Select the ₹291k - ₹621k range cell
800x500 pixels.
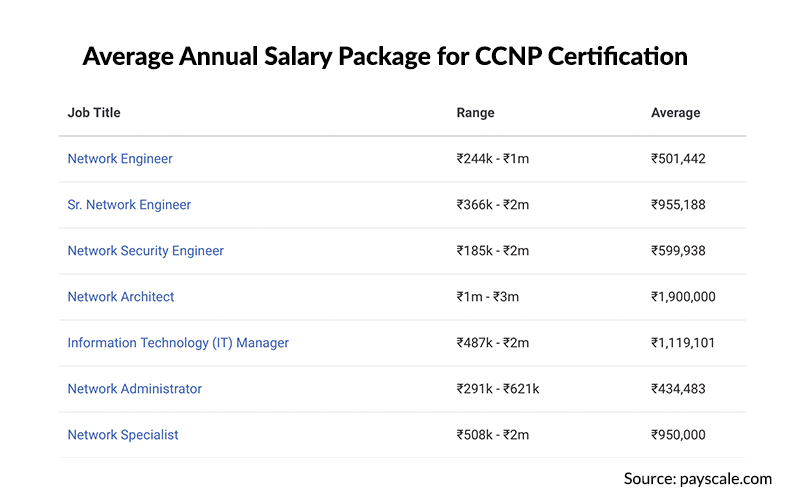[497, 389]
